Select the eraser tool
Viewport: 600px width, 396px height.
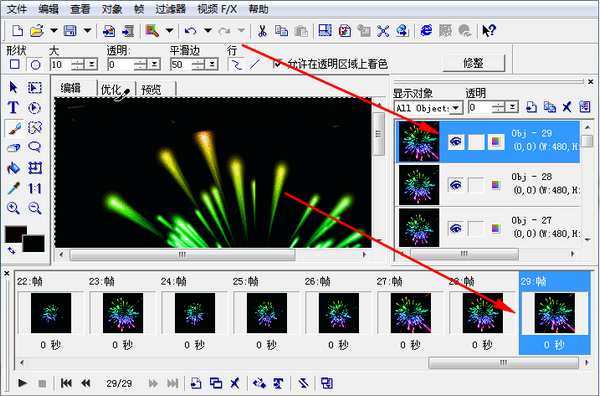click(x=13, y=147)
